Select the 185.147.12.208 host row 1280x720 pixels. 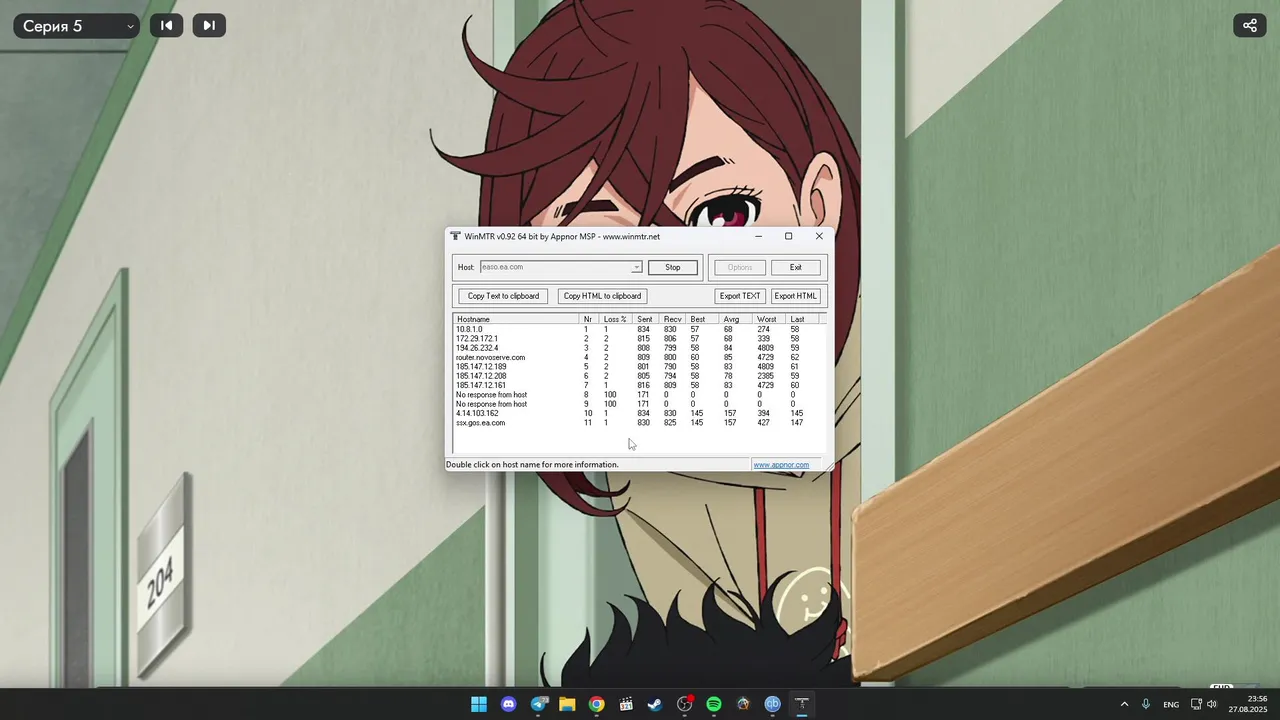[x=640, y=376]
